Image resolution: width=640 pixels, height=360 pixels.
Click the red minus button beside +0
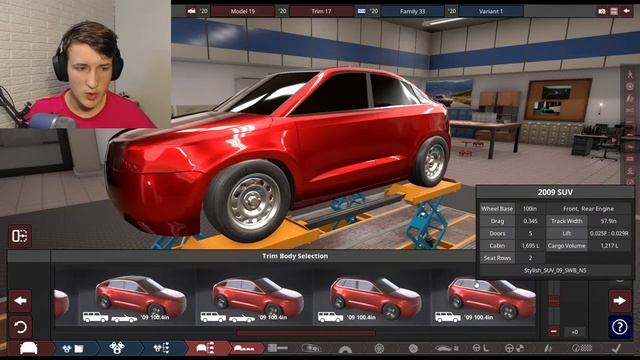click(554, 332)
